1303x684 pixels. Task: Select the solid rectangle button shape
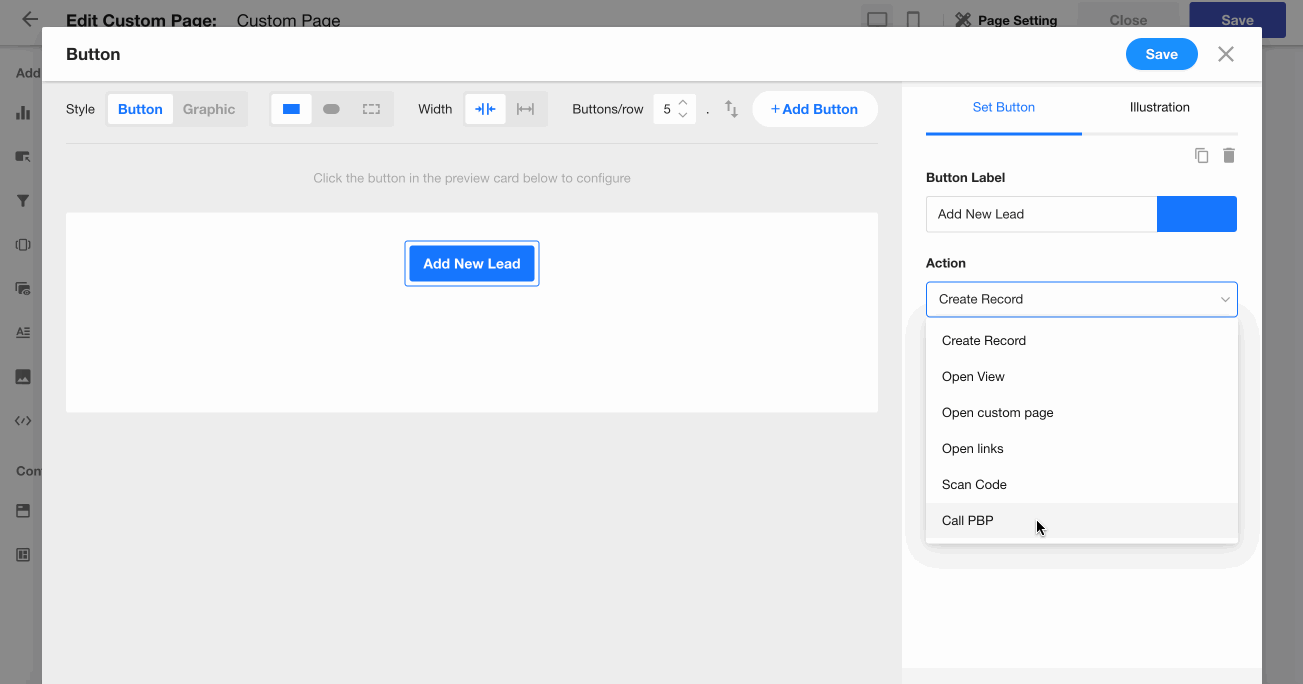pyautogui.click(x=291, y=109)
